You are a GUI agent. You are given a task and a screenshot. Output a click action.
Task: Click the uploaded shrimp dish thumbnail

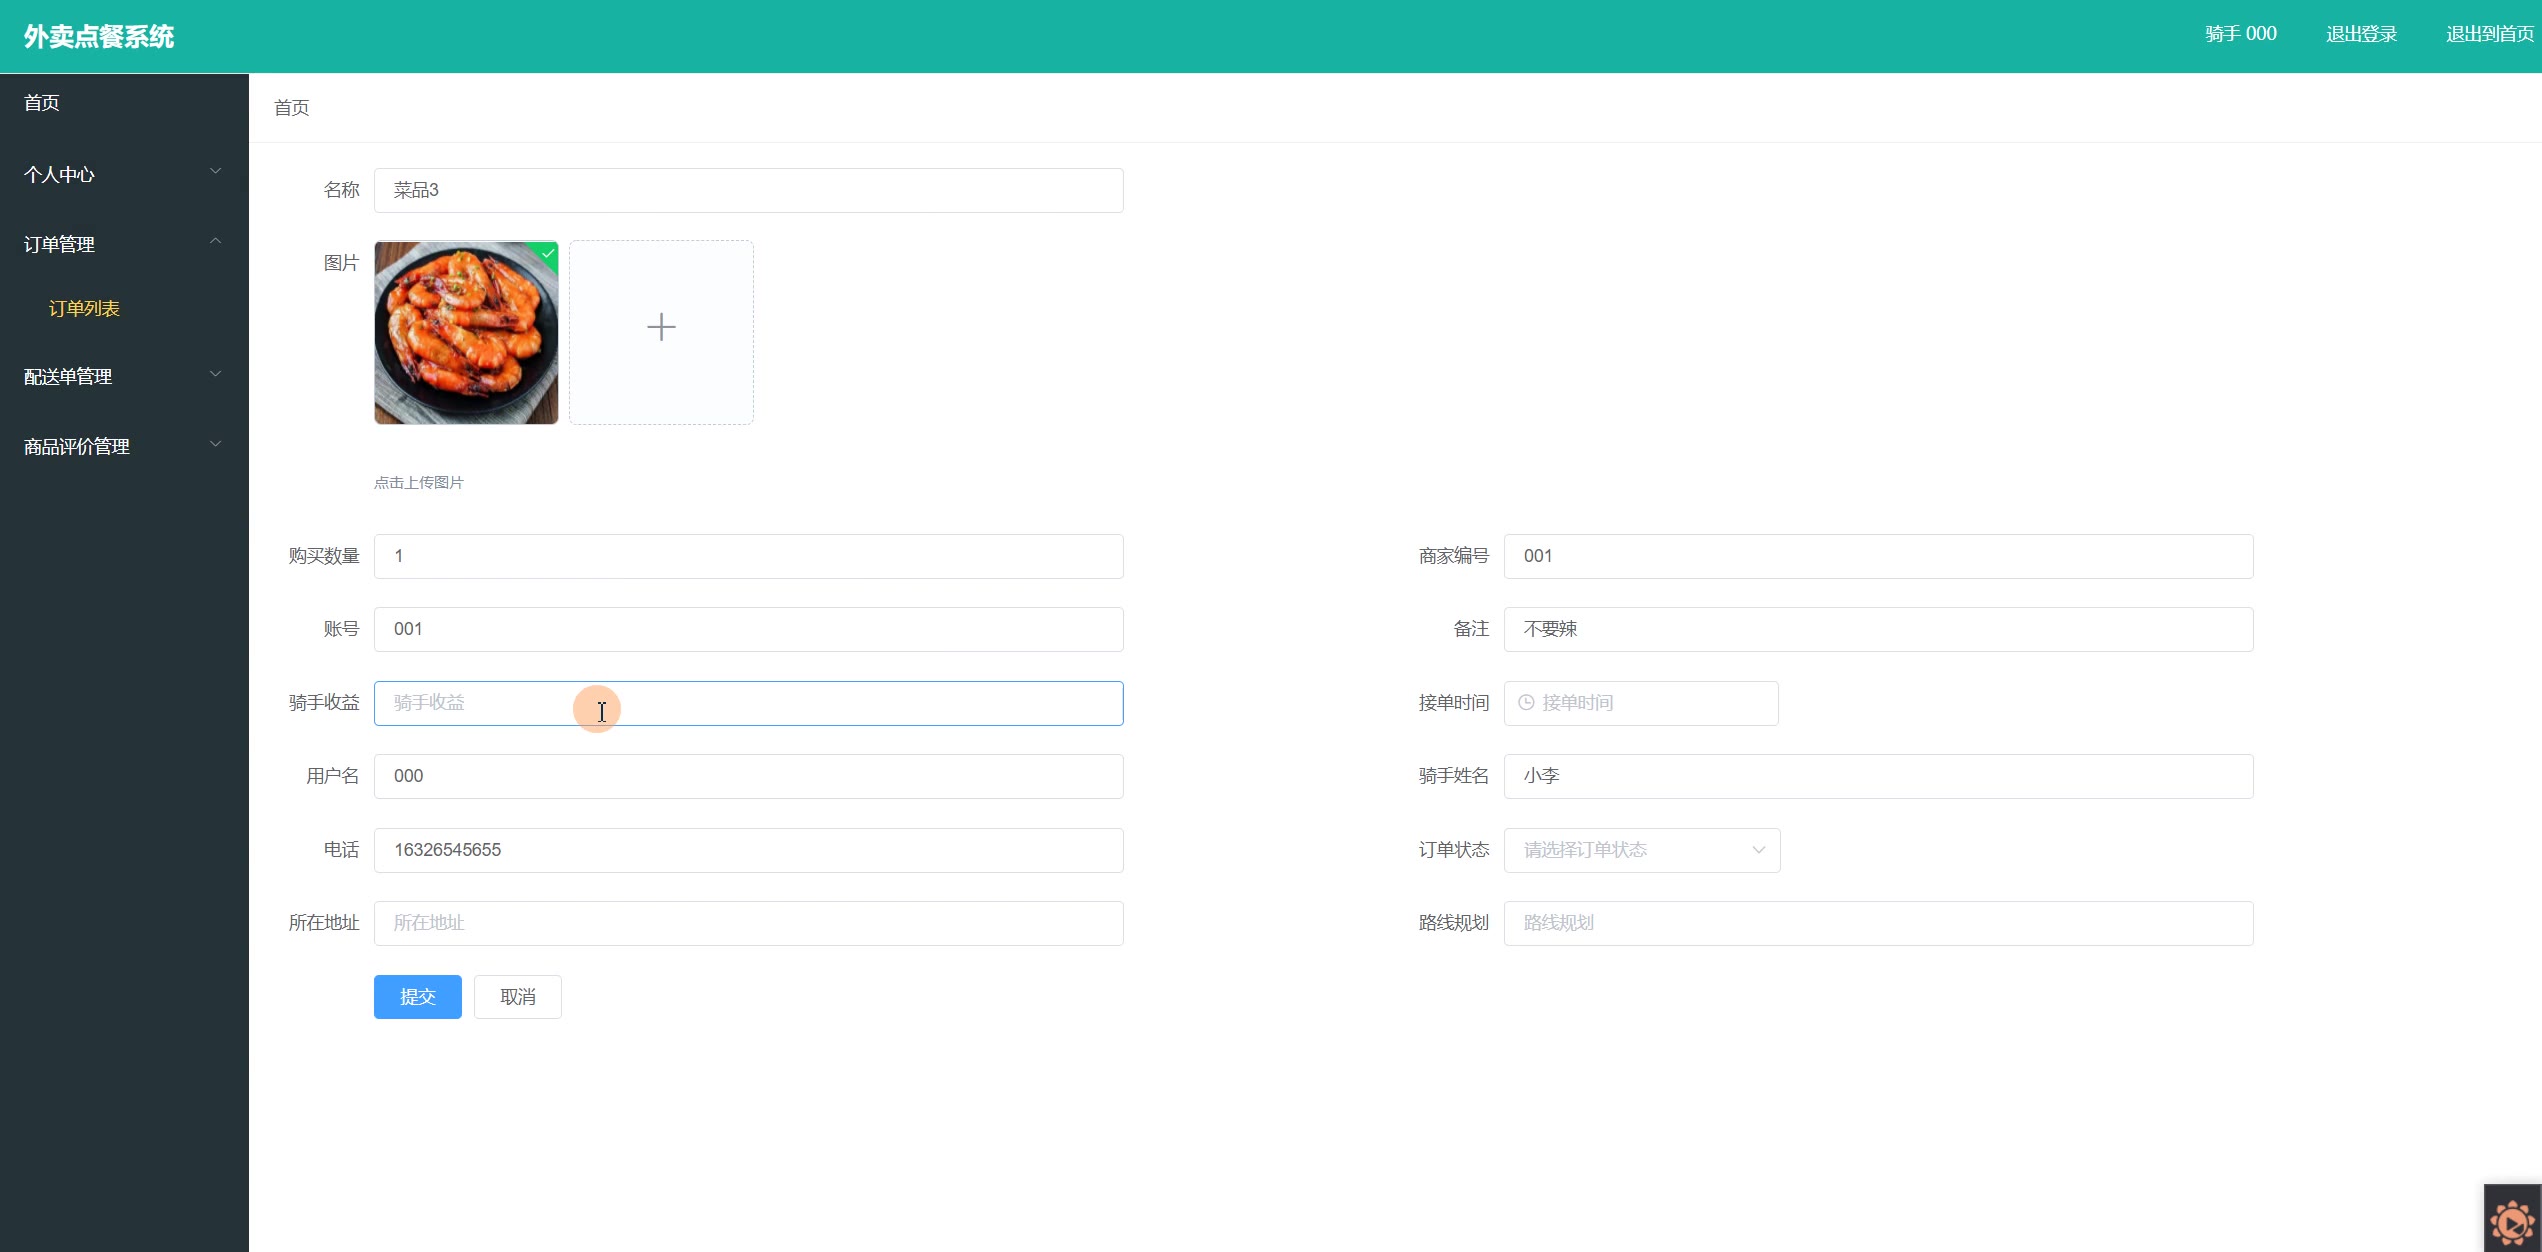click(x=466, y=332)
